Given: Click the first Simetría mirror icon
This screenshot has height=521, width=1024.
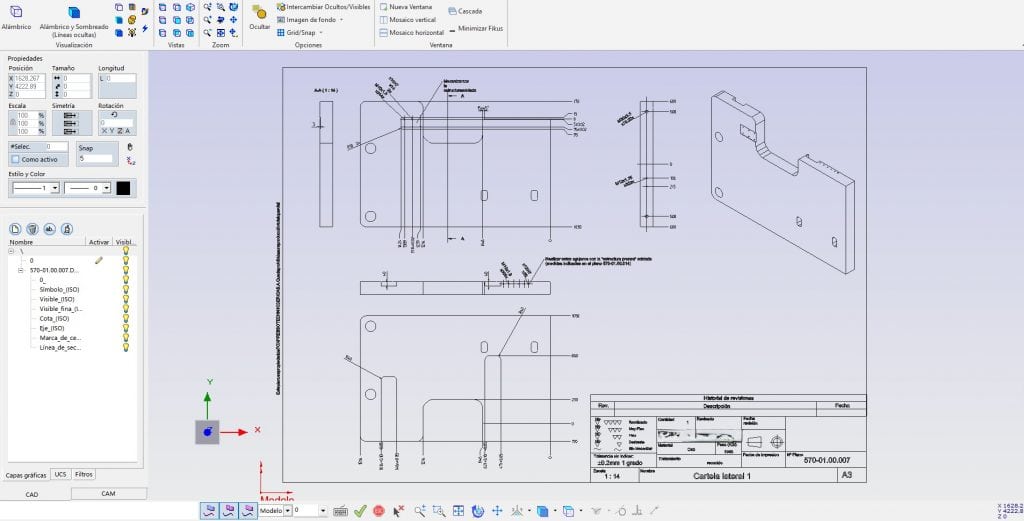Looking at the screenshot, I should (x=71, y=115).
